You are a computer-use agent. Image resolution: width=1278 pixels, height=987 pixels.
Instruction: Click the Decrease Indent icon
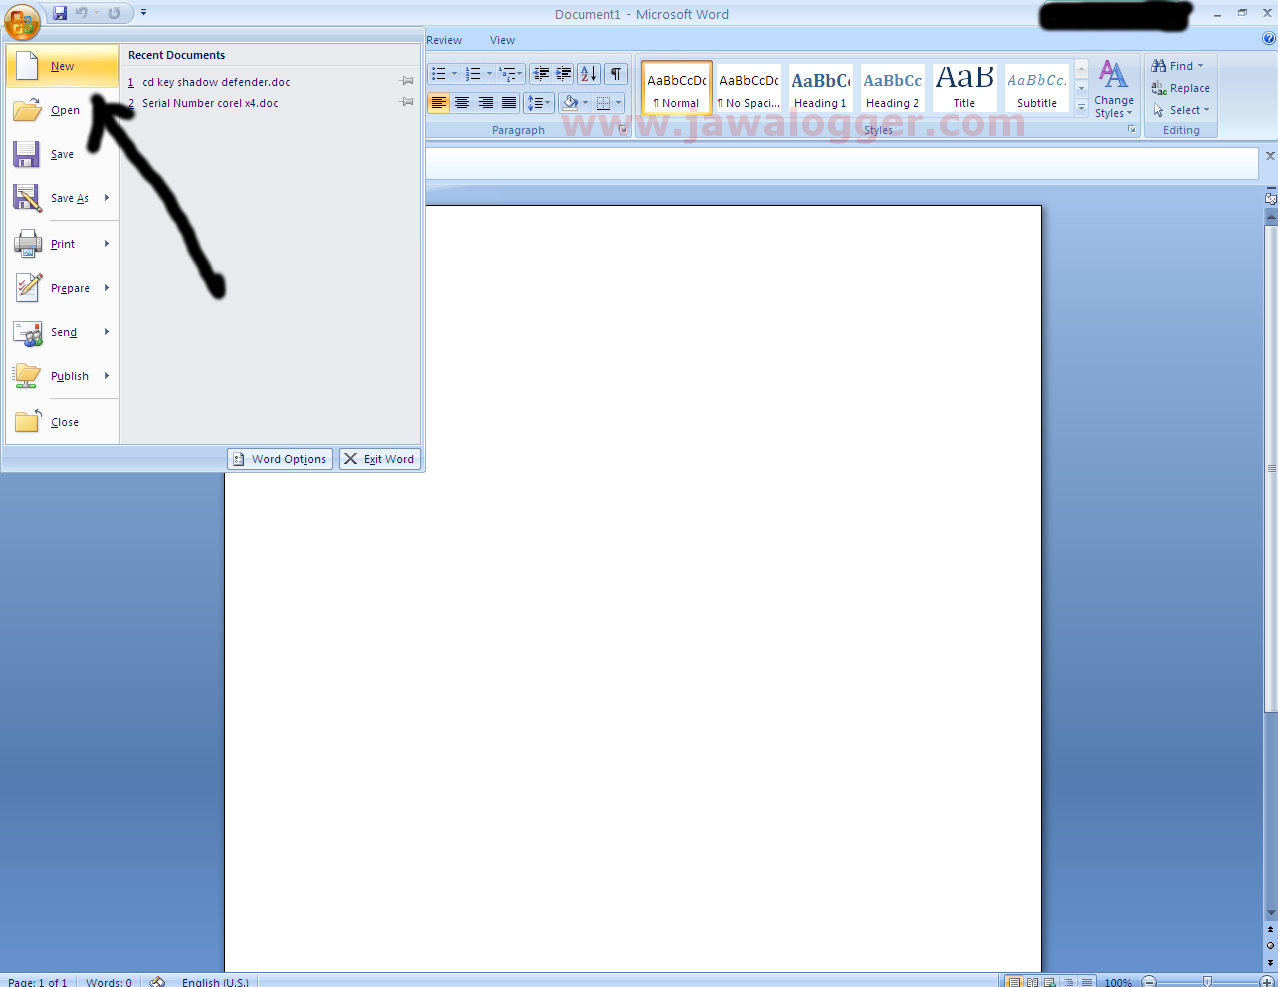tap(541, 74)
